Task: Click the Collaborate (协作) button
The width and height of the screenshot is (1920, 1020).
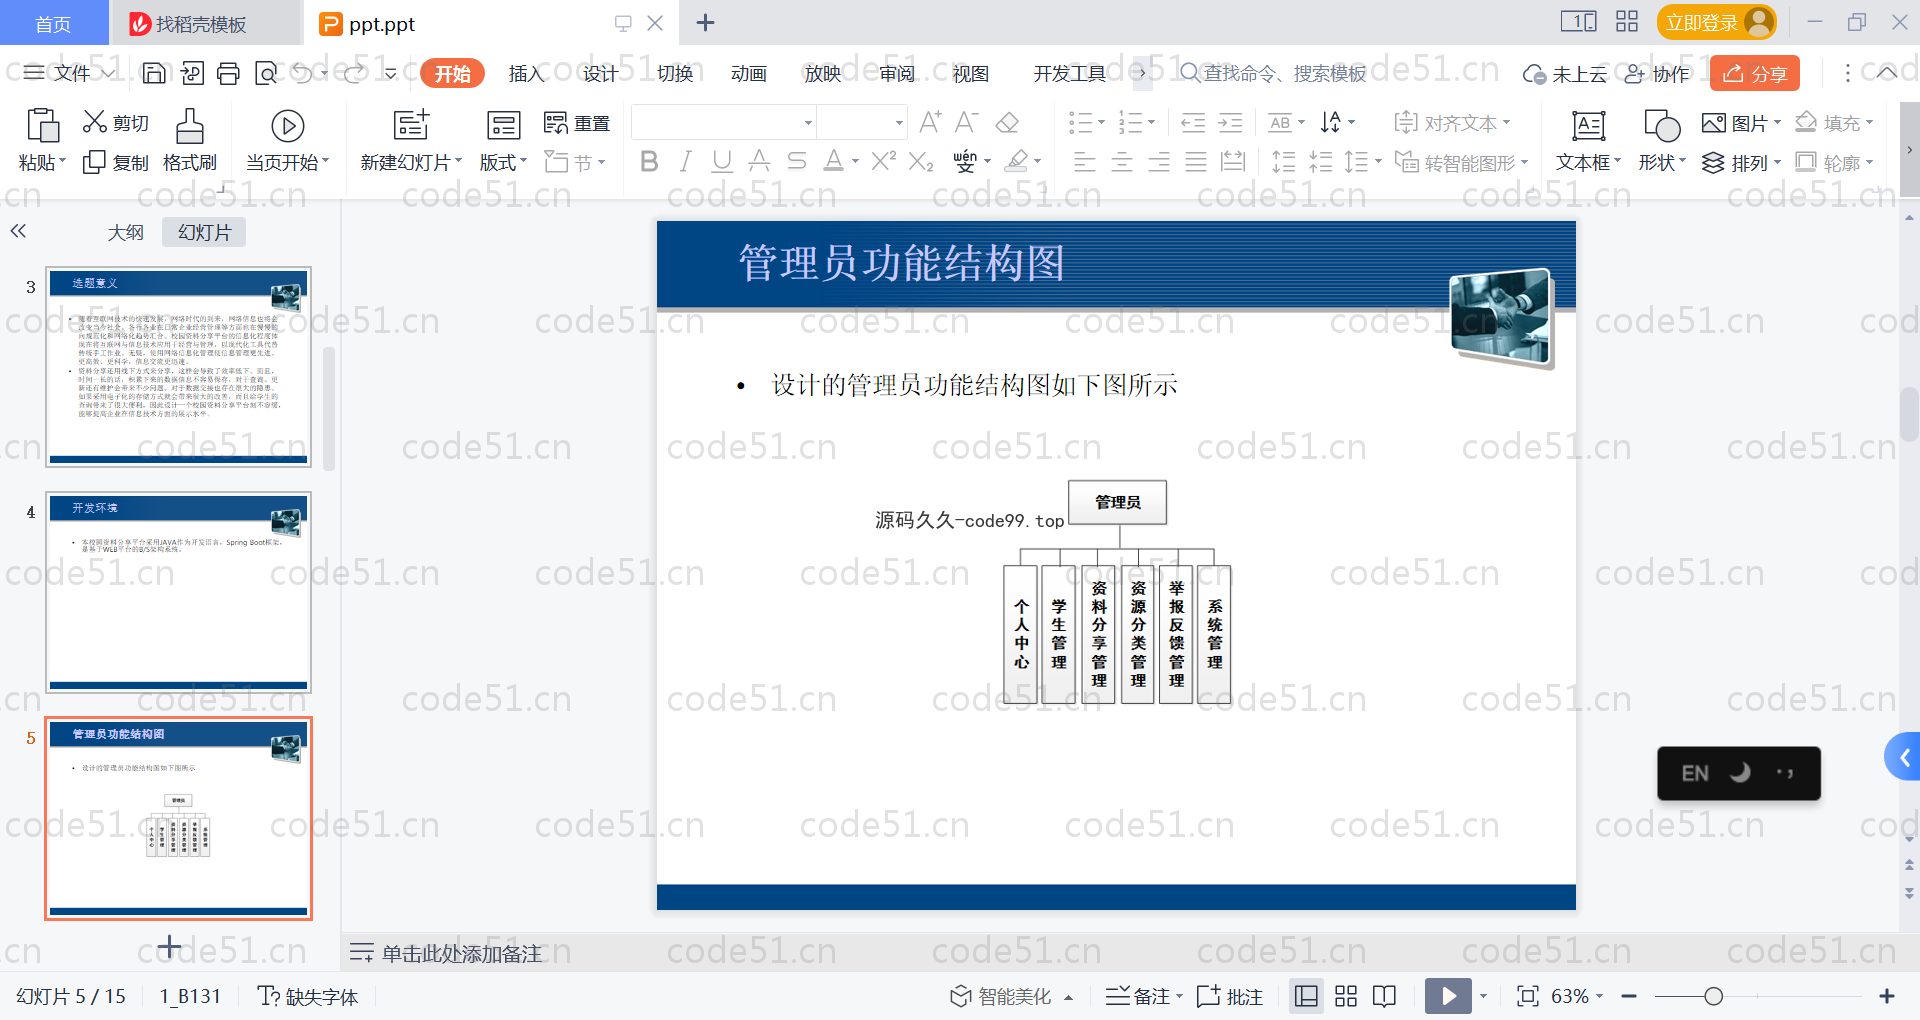Action: pos(1657,74)
